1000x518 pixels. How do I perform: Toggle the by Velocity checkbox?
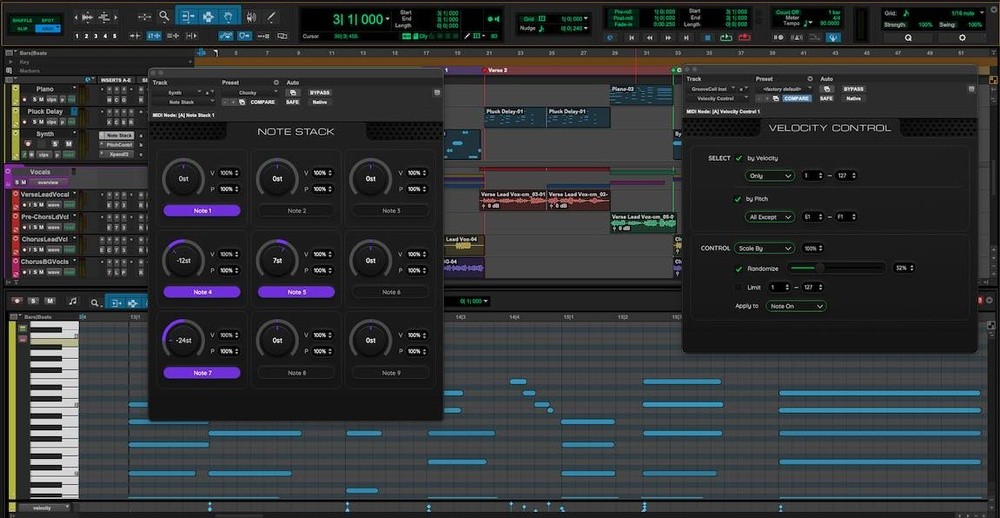tap(739, 158)
